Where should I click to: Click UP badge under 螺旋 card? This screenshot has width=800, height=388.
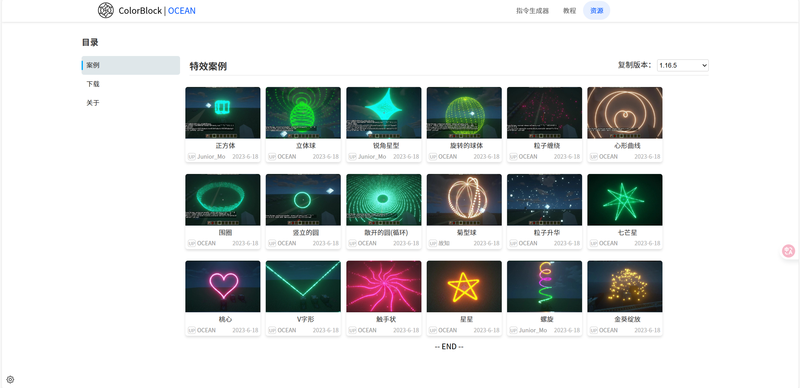(x=514, y=330)
